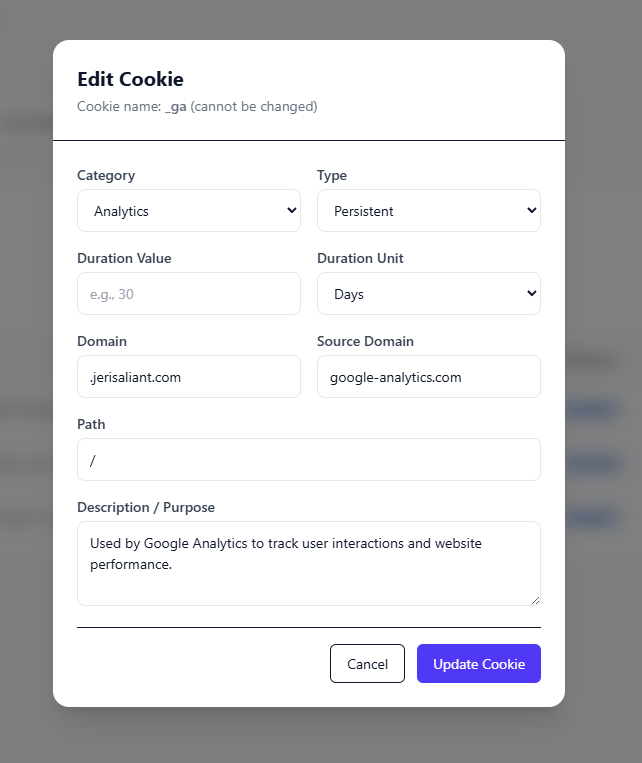Click the Source Domain label

click(365, 341)
